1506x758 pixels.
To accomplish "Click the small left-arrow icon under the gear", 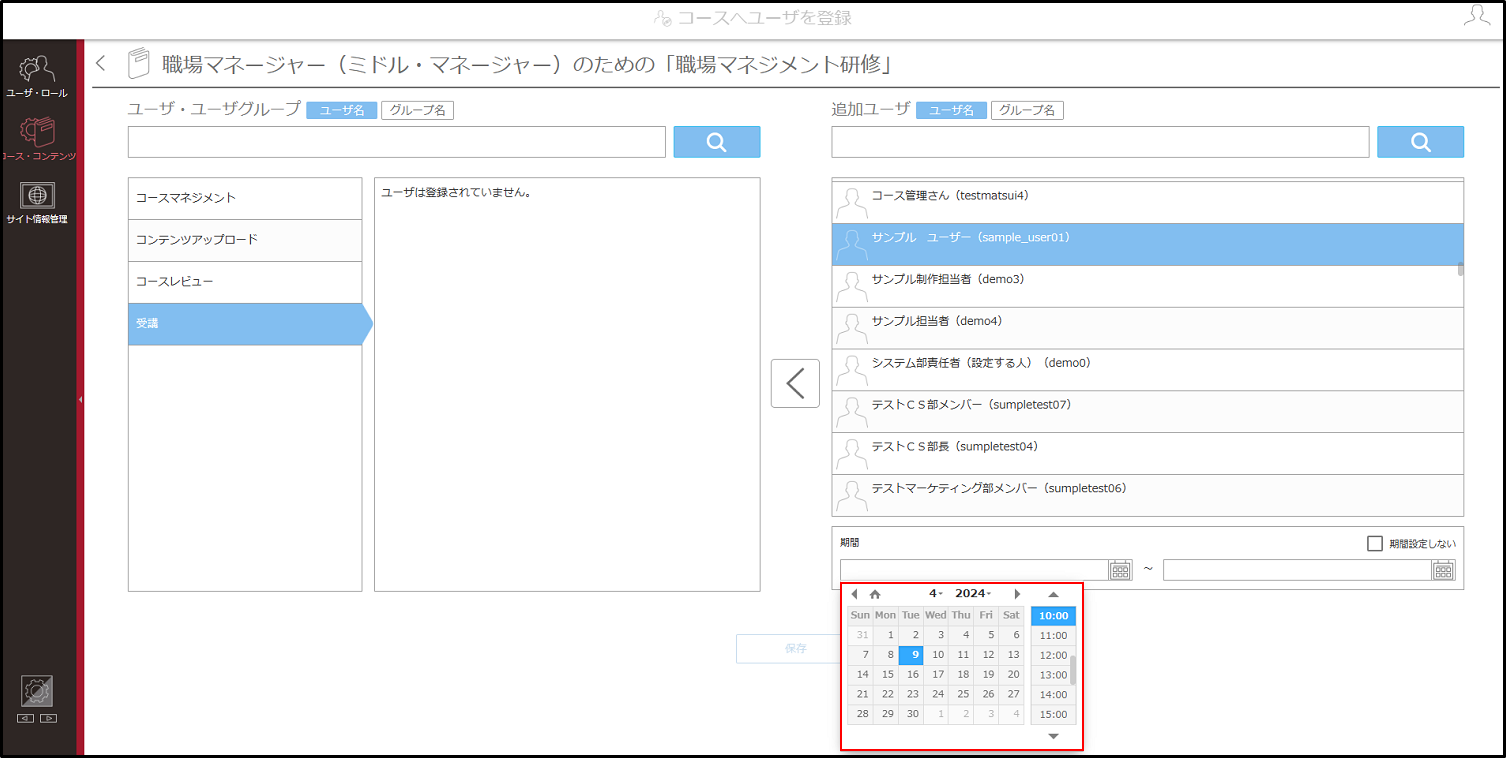I will coord(26,718).
